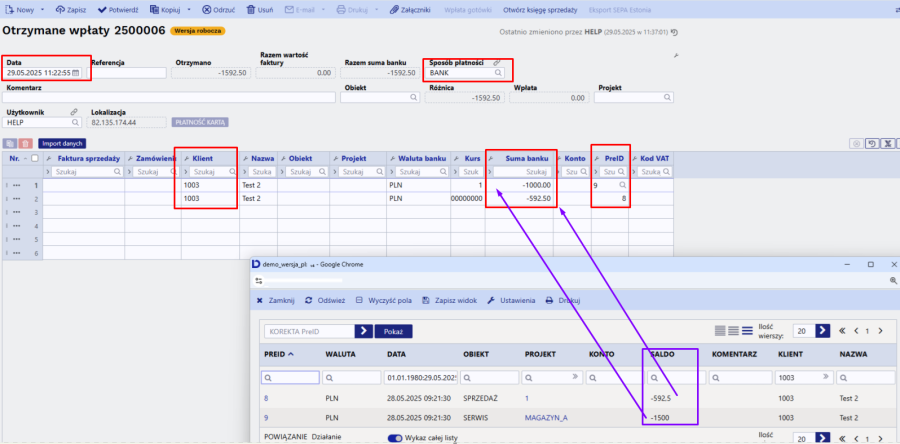The image size is (900, 444).
Task: Click the Chrome zoom magnifier icon in popup
Action: 893,281
